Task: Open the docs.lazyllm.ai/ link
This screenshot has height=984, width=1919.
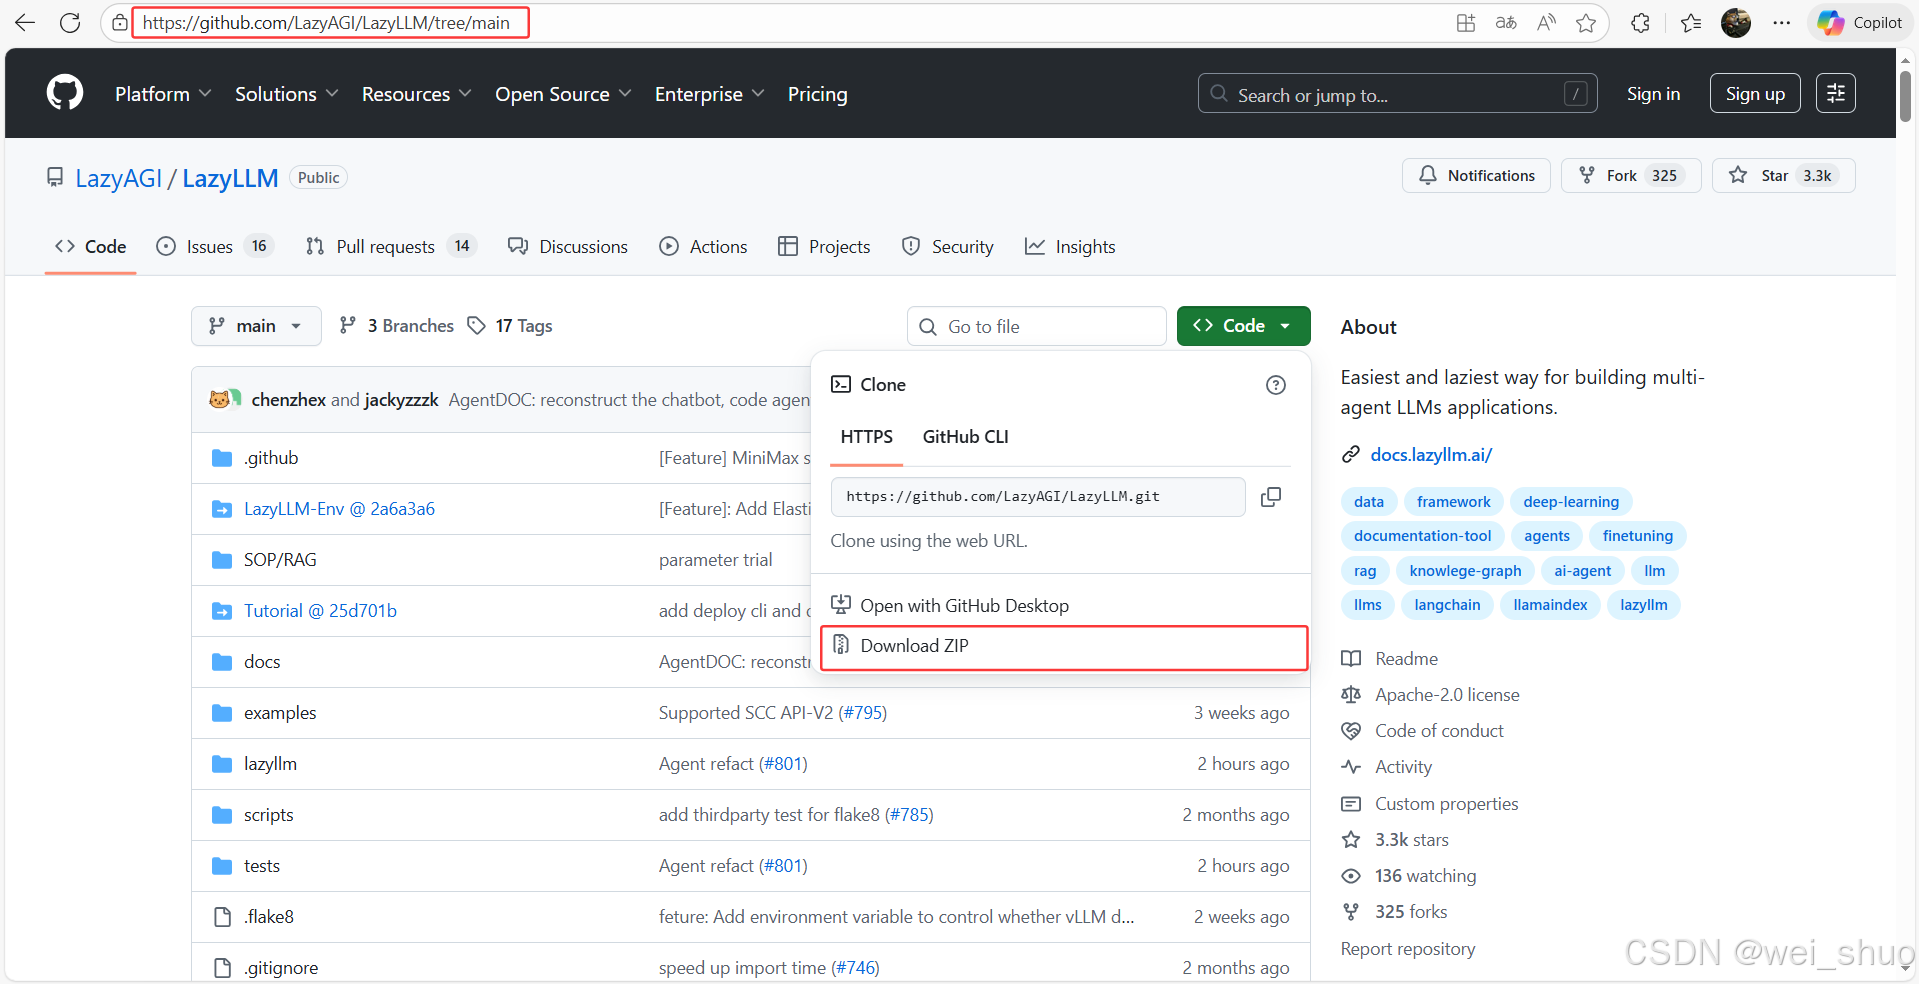Action: click(1431, 455)
